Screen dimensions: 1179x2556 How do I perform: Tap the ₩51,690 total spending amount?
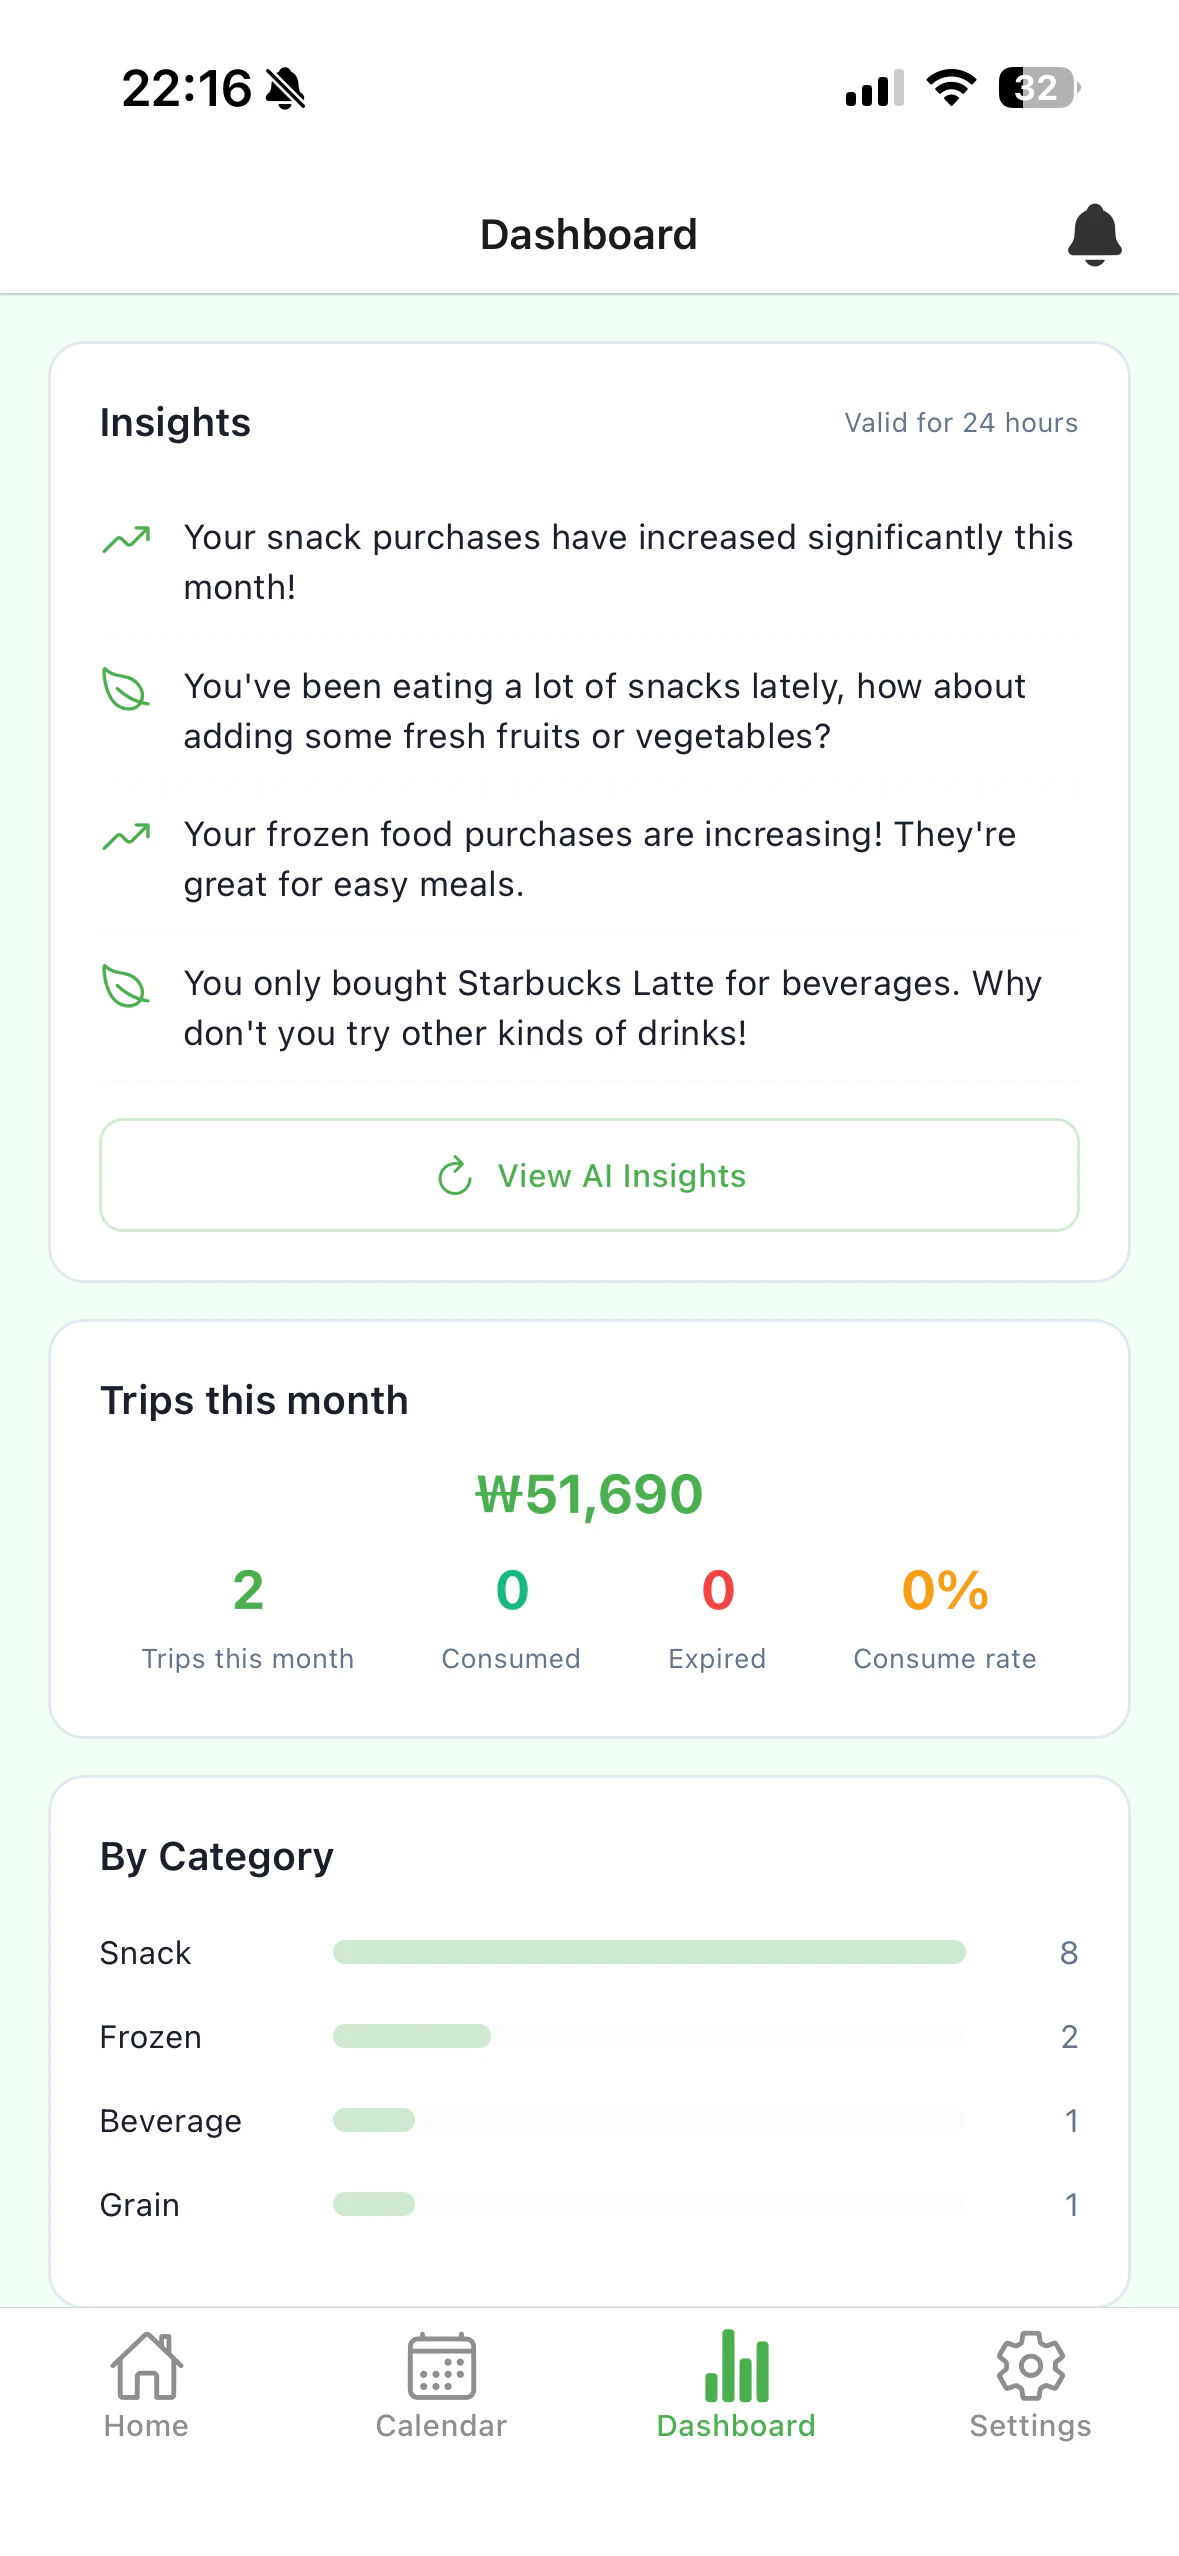tap(589, 1495)
